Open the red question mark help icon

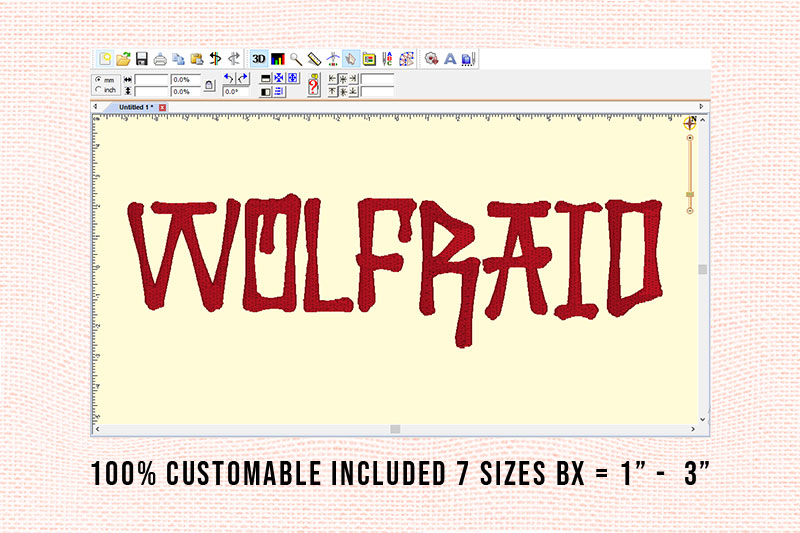[x=313, y=85]
